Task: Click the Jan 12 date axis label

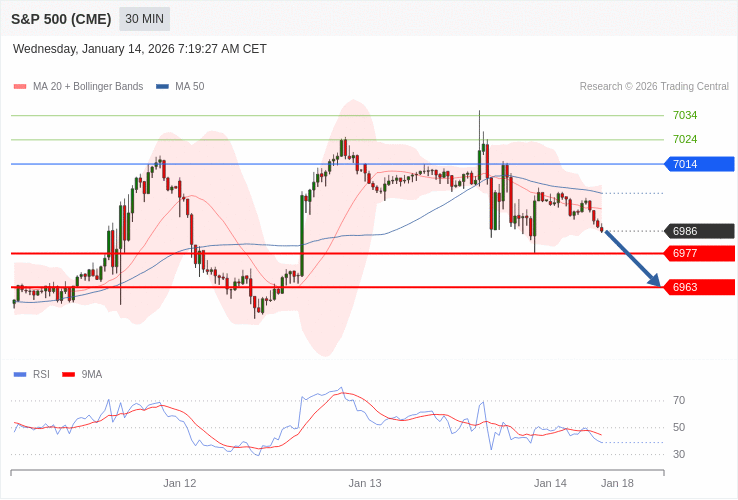Action: [180, 484]
